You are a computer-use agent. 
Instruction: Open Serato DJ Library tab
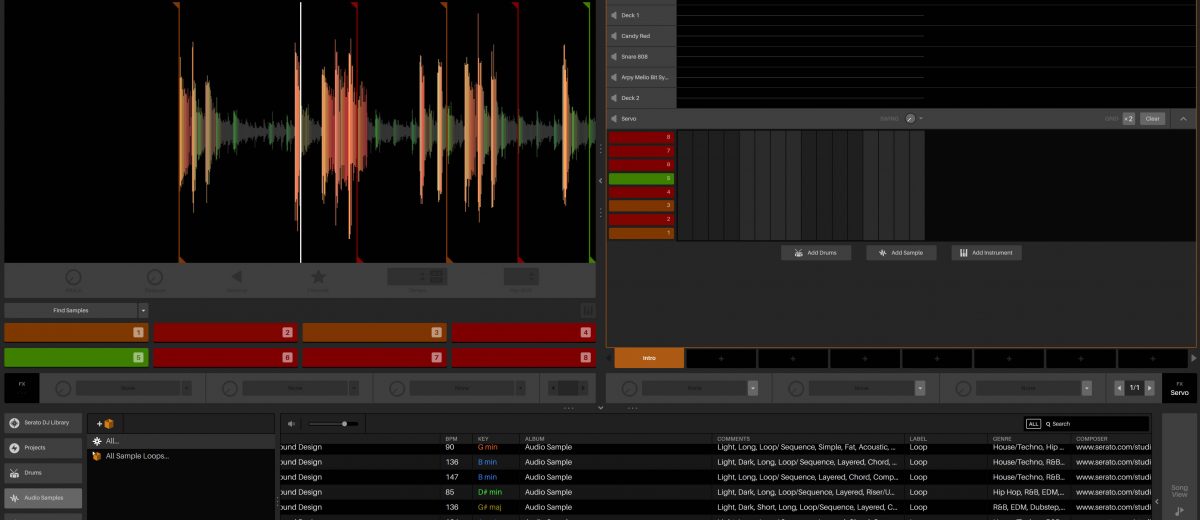pos(44,423)
